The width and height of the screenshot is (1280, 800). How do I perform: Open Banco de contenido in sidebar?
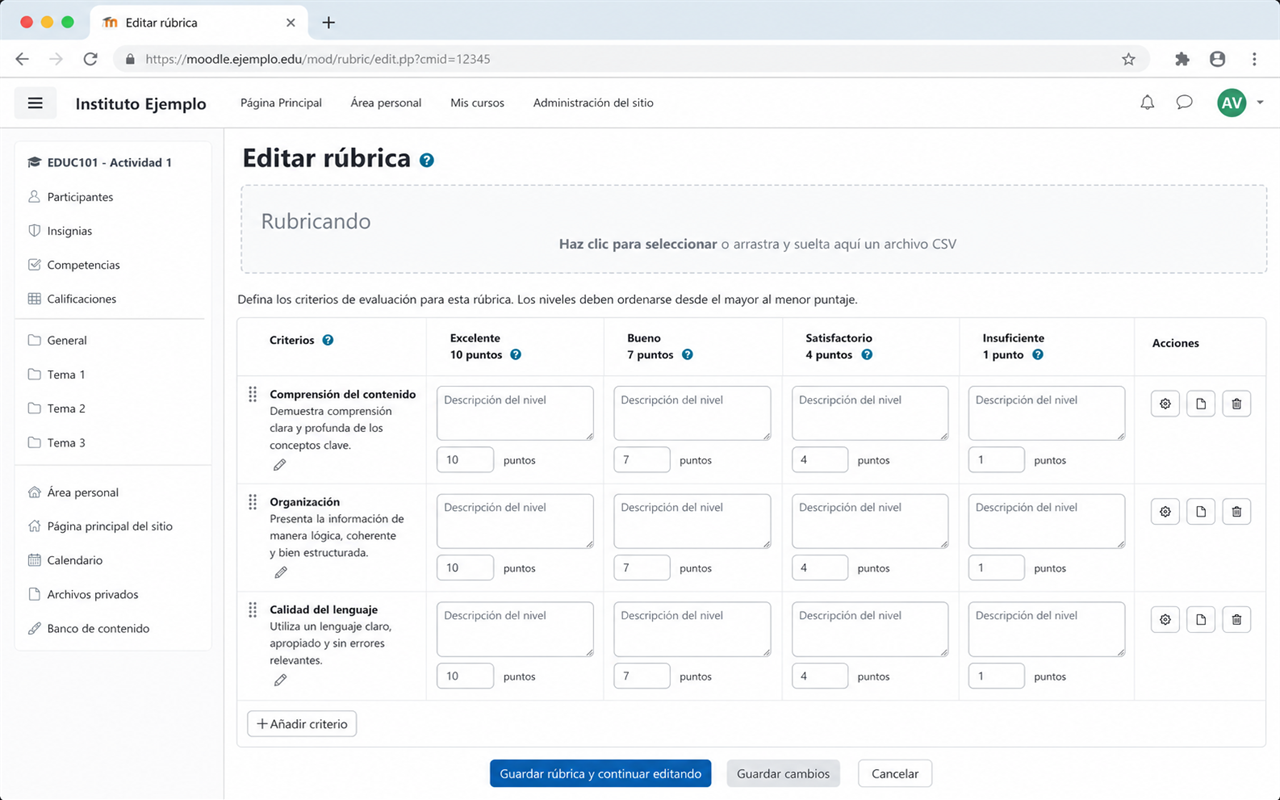98,628
